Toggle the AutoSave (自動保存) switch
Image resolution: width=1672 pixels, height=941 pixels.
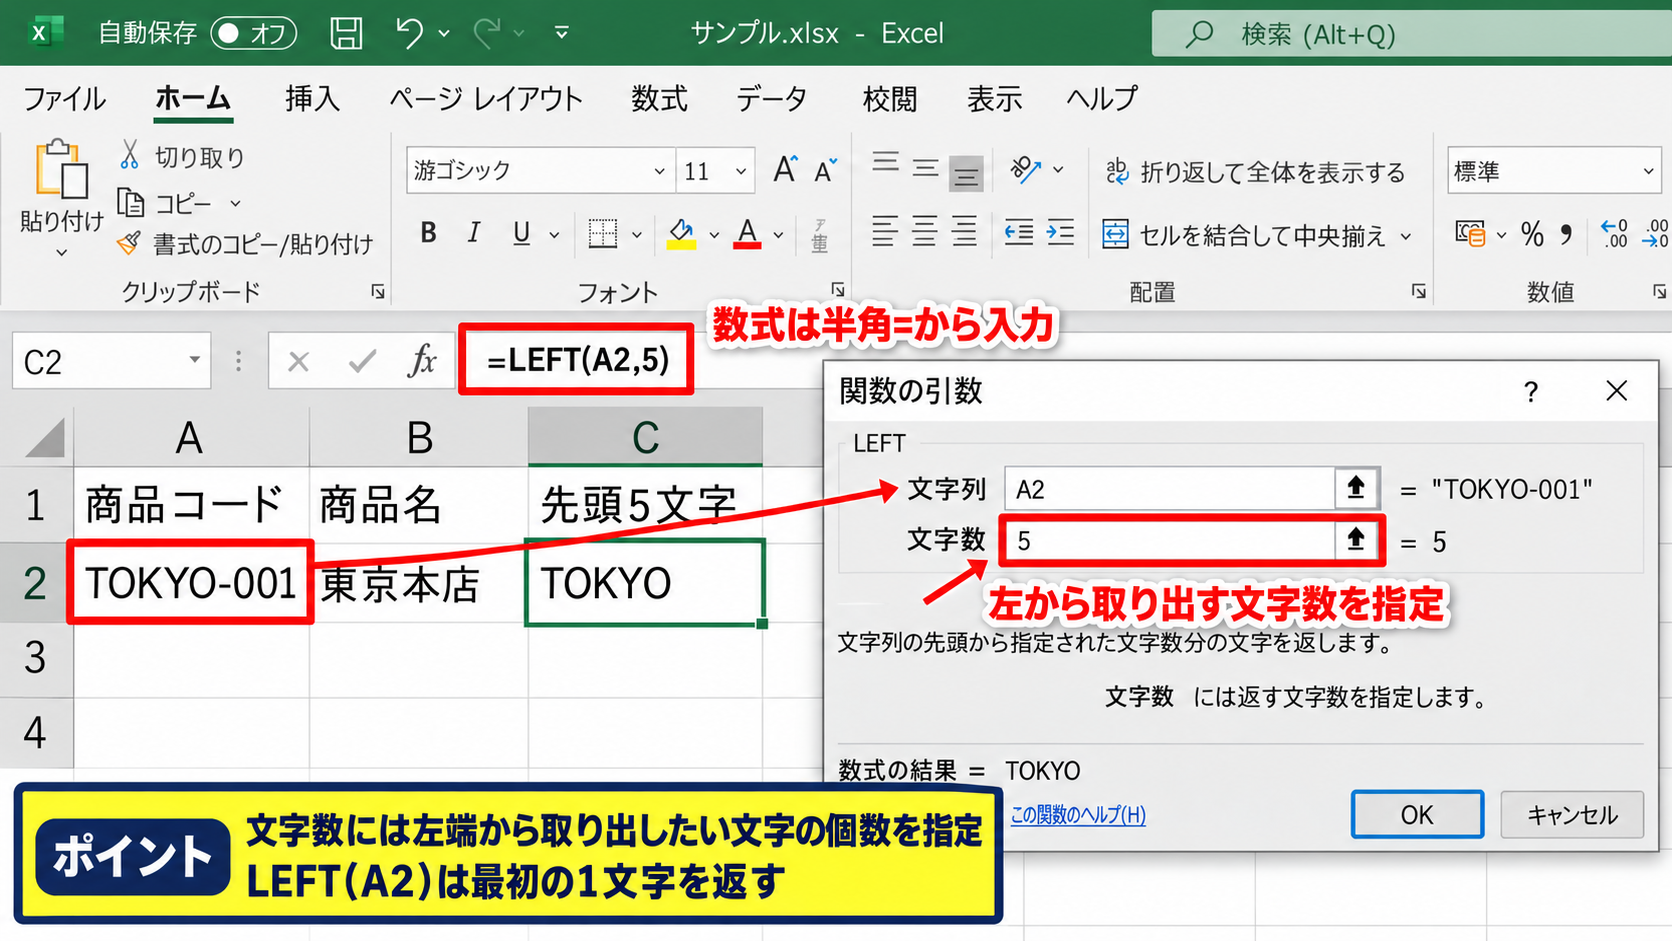pos(254,33)
